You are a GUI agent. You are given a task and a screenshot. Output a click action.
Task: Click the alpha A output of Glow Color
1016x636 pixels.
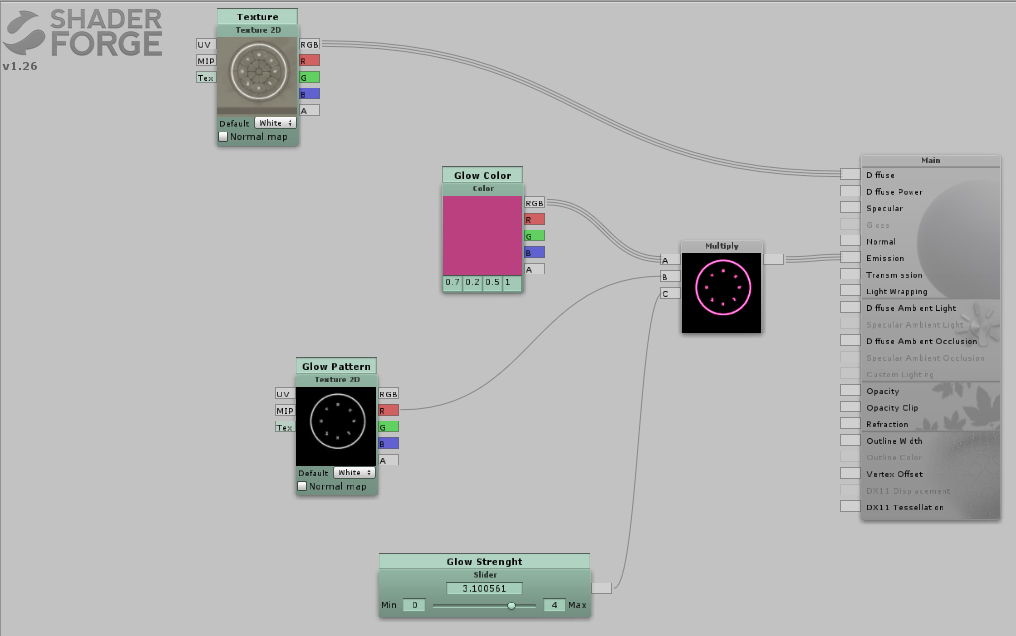[x=535, y=269]
